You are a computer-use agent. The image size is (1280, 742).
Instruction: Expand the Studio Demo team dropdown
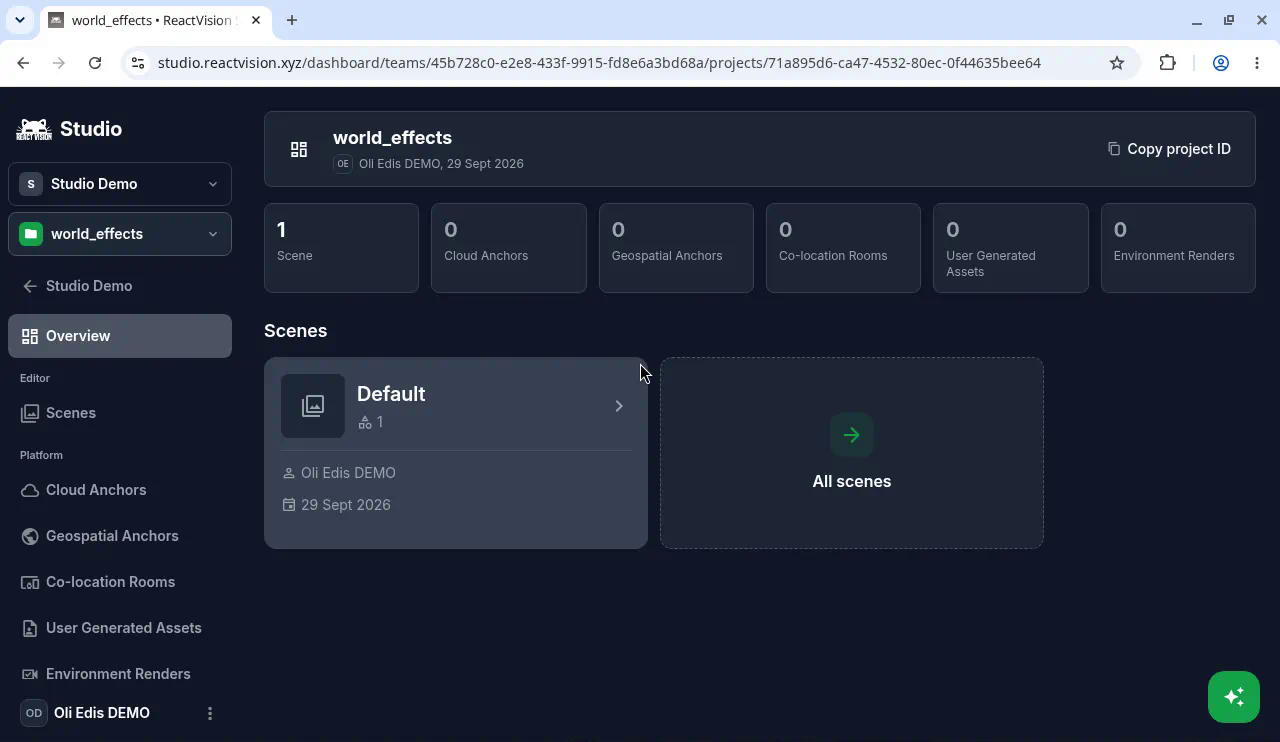click(120, 184)
